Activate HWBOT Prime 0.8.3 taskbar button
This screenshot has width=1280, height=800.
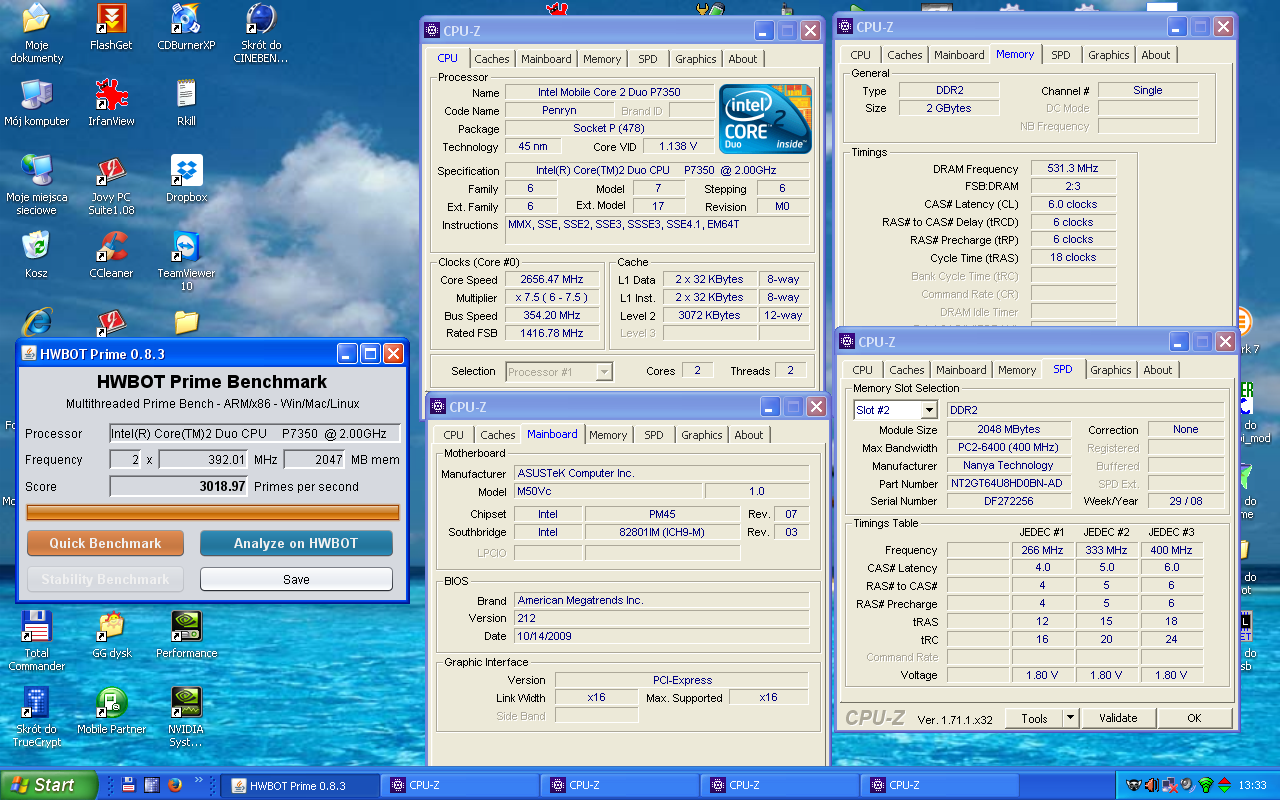[x=299, y=785]
